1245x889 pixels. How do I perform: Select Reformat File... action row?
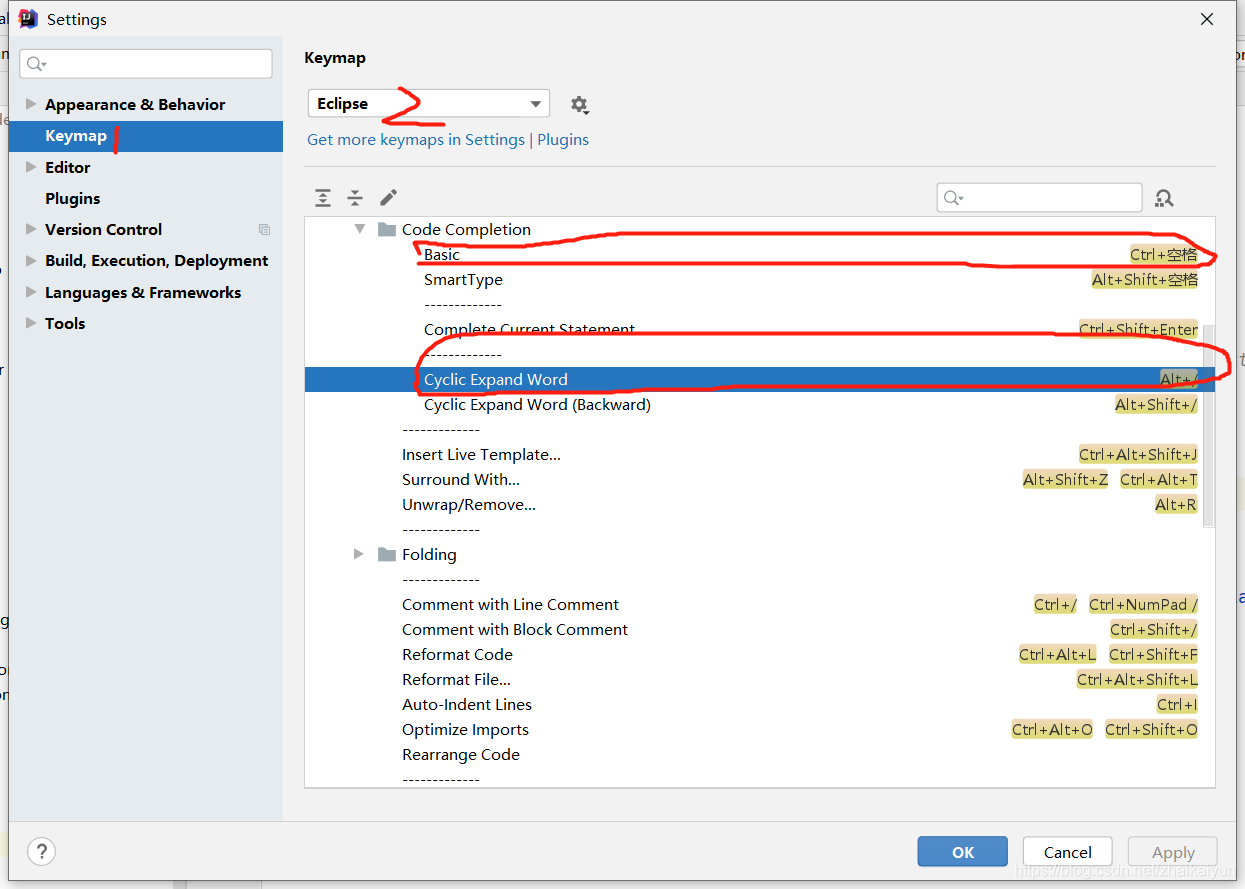coord(760,680)
